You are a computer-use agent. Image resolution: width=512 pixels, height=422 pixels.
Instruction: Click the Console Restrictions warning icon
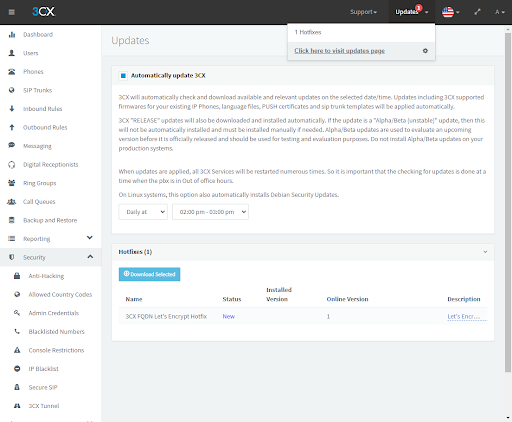(x=17, y=350)
